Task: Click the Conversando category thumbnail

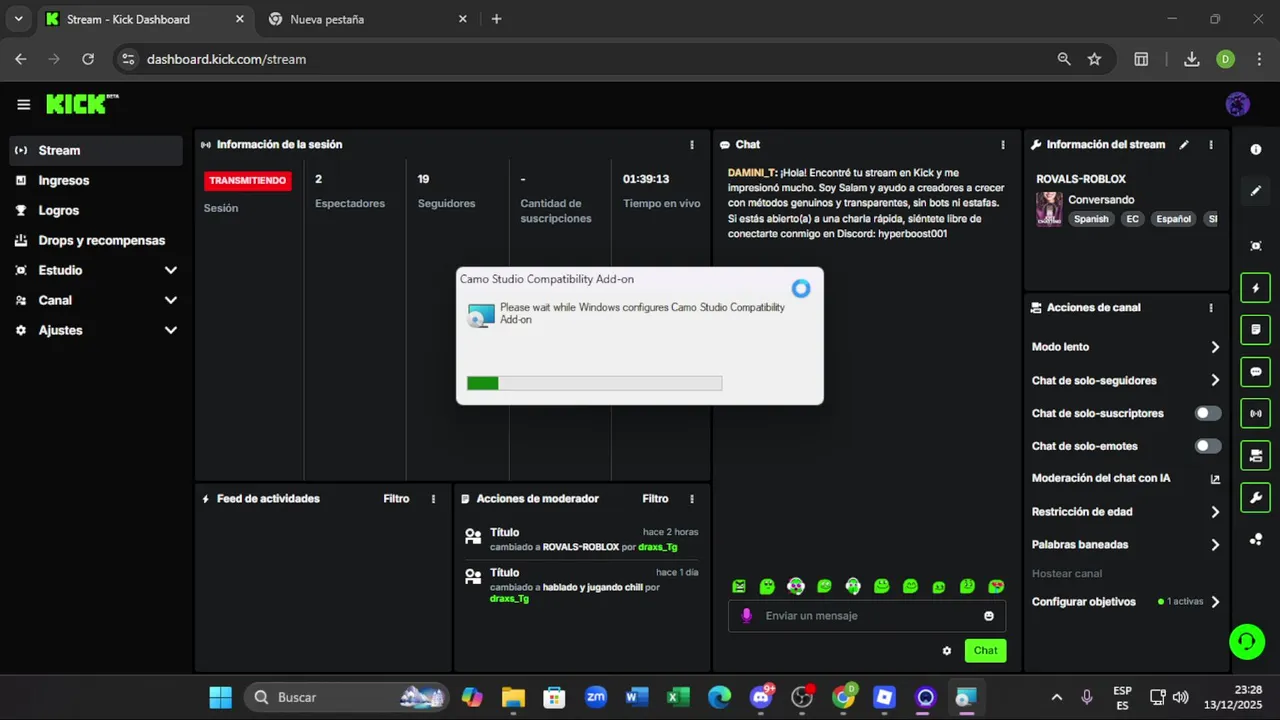Action: (x=1049, y=209)
